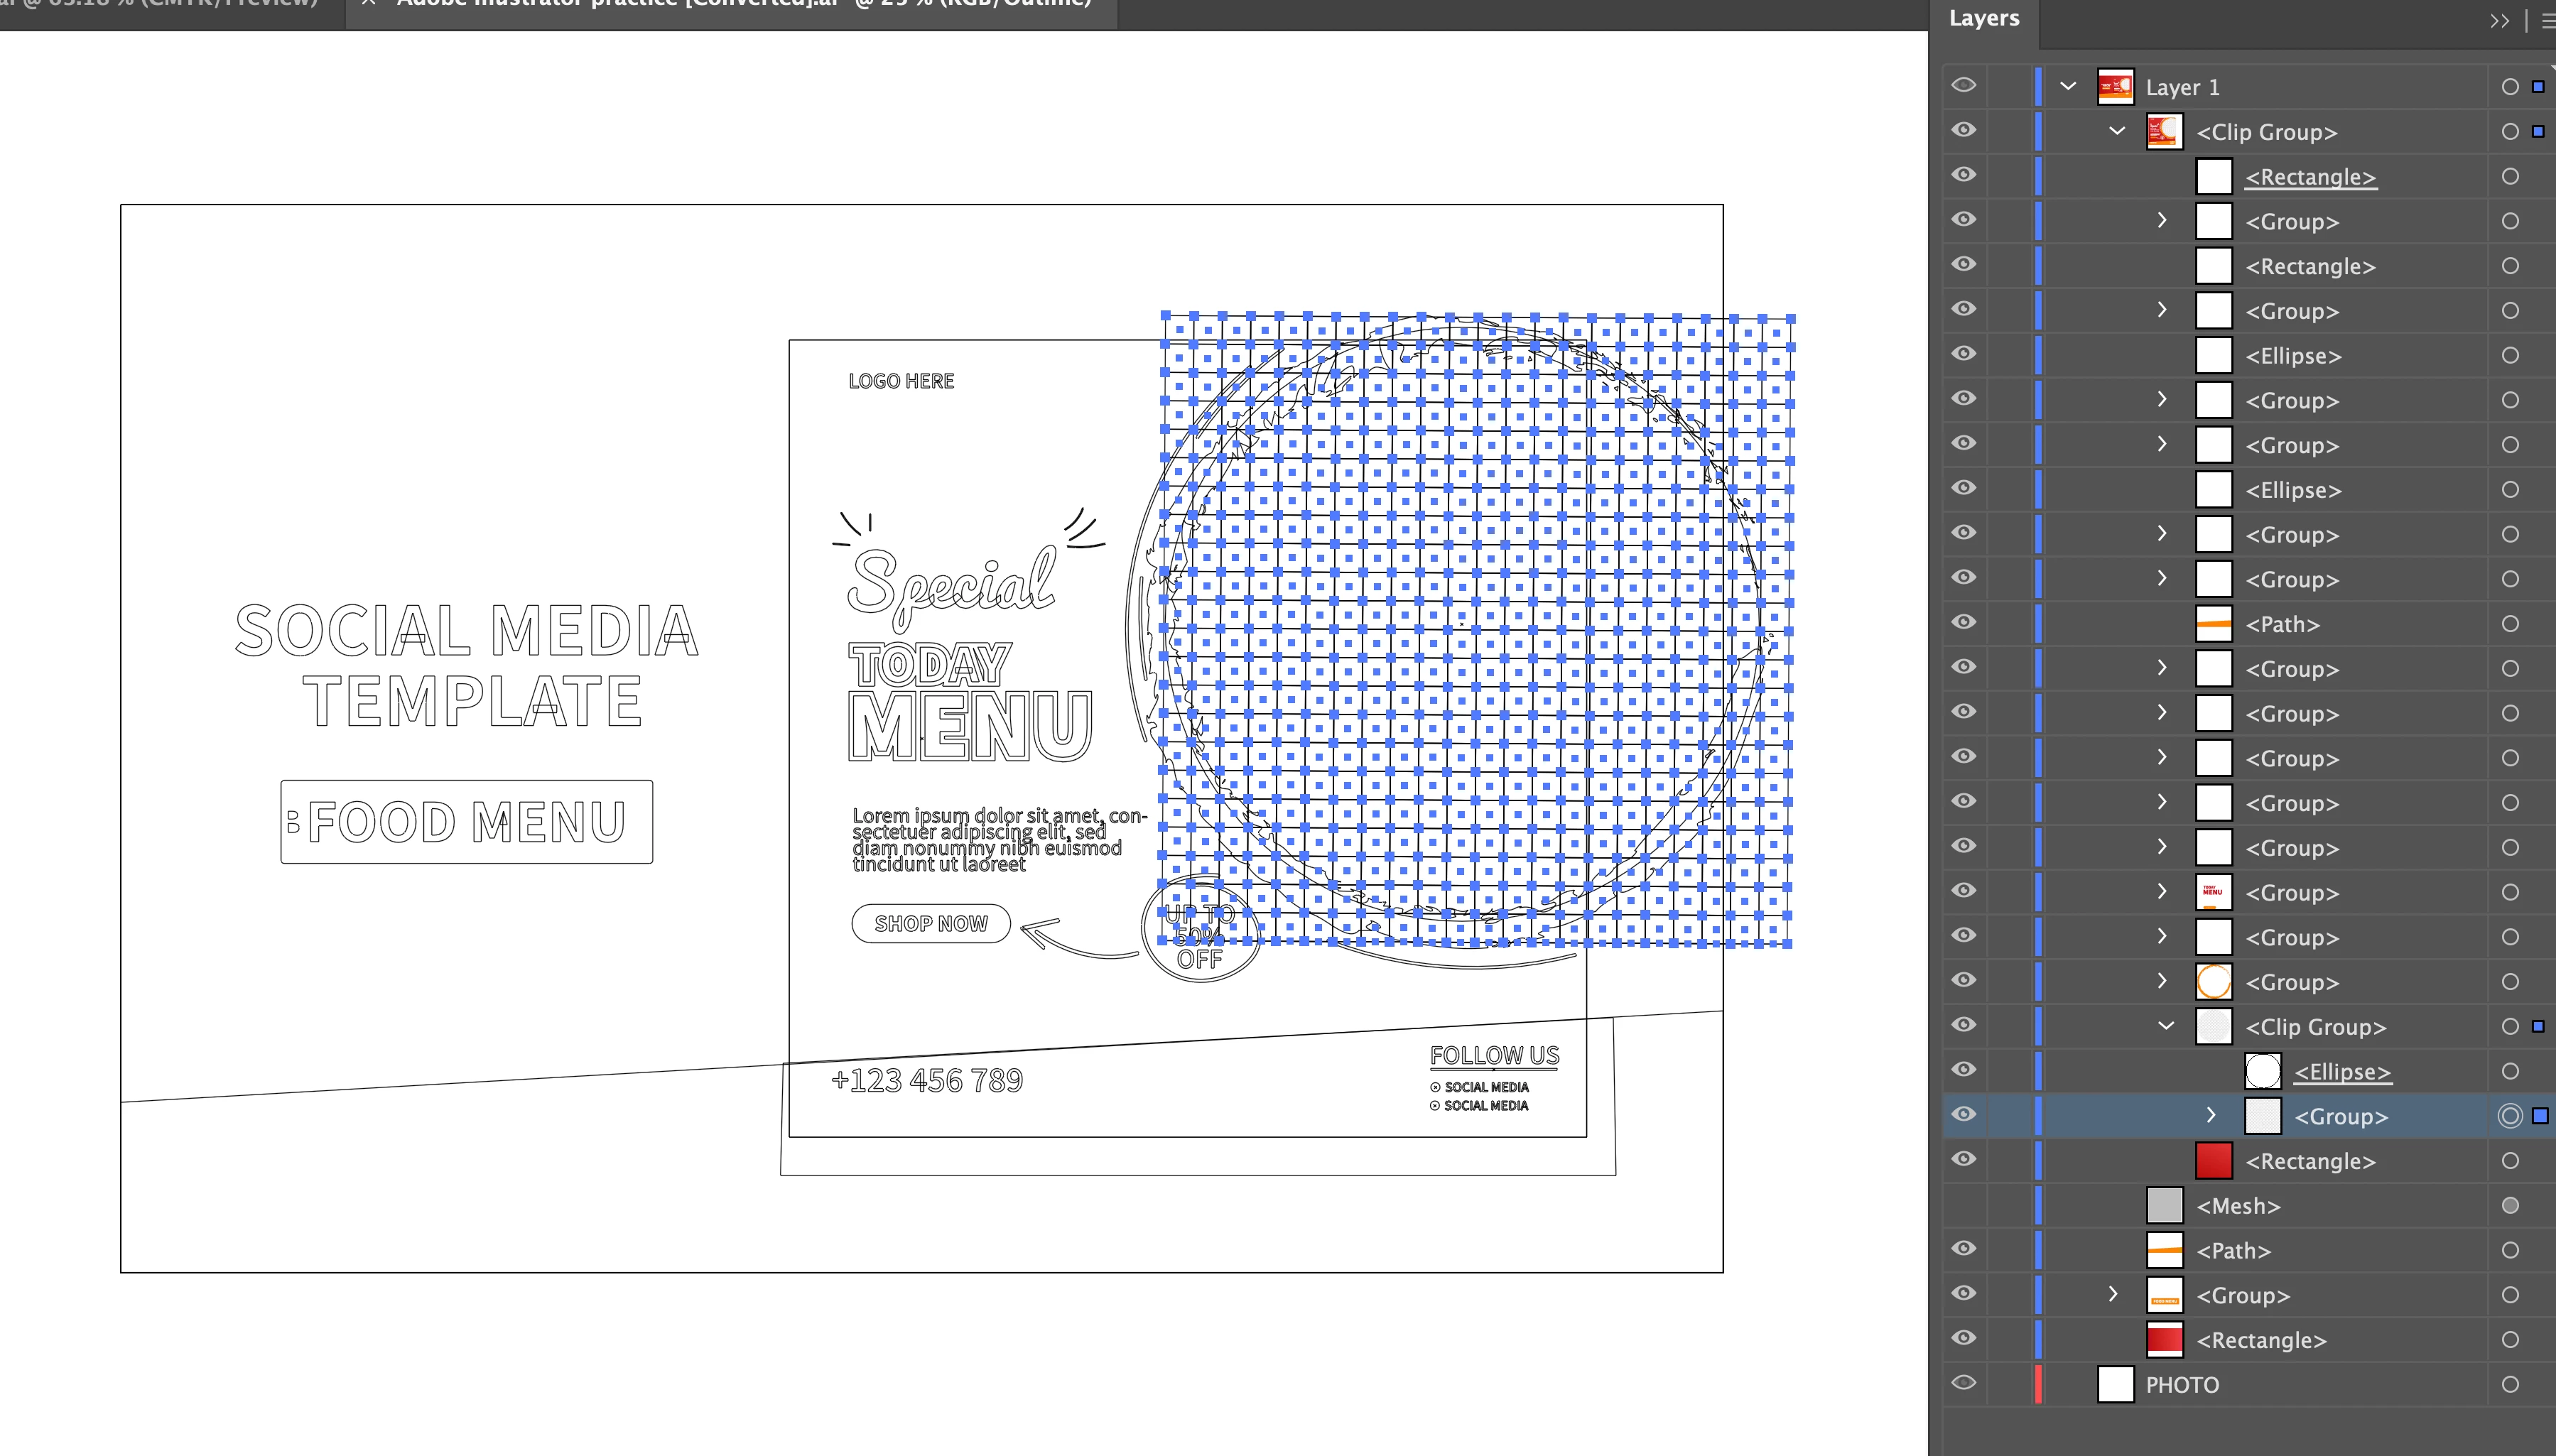Collapse the nested Clip Group containing Ellipse
The image size is (2556, 1456).
coord(2166,1026)
